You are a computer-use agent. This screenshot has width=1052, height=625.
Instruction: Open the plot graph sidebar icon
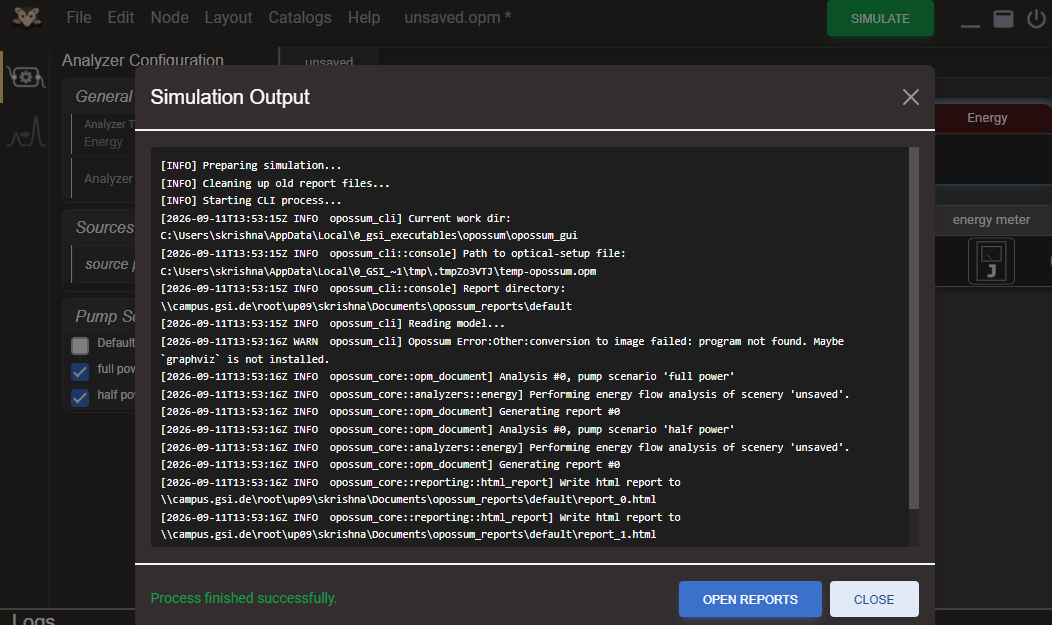pos(26,132)
